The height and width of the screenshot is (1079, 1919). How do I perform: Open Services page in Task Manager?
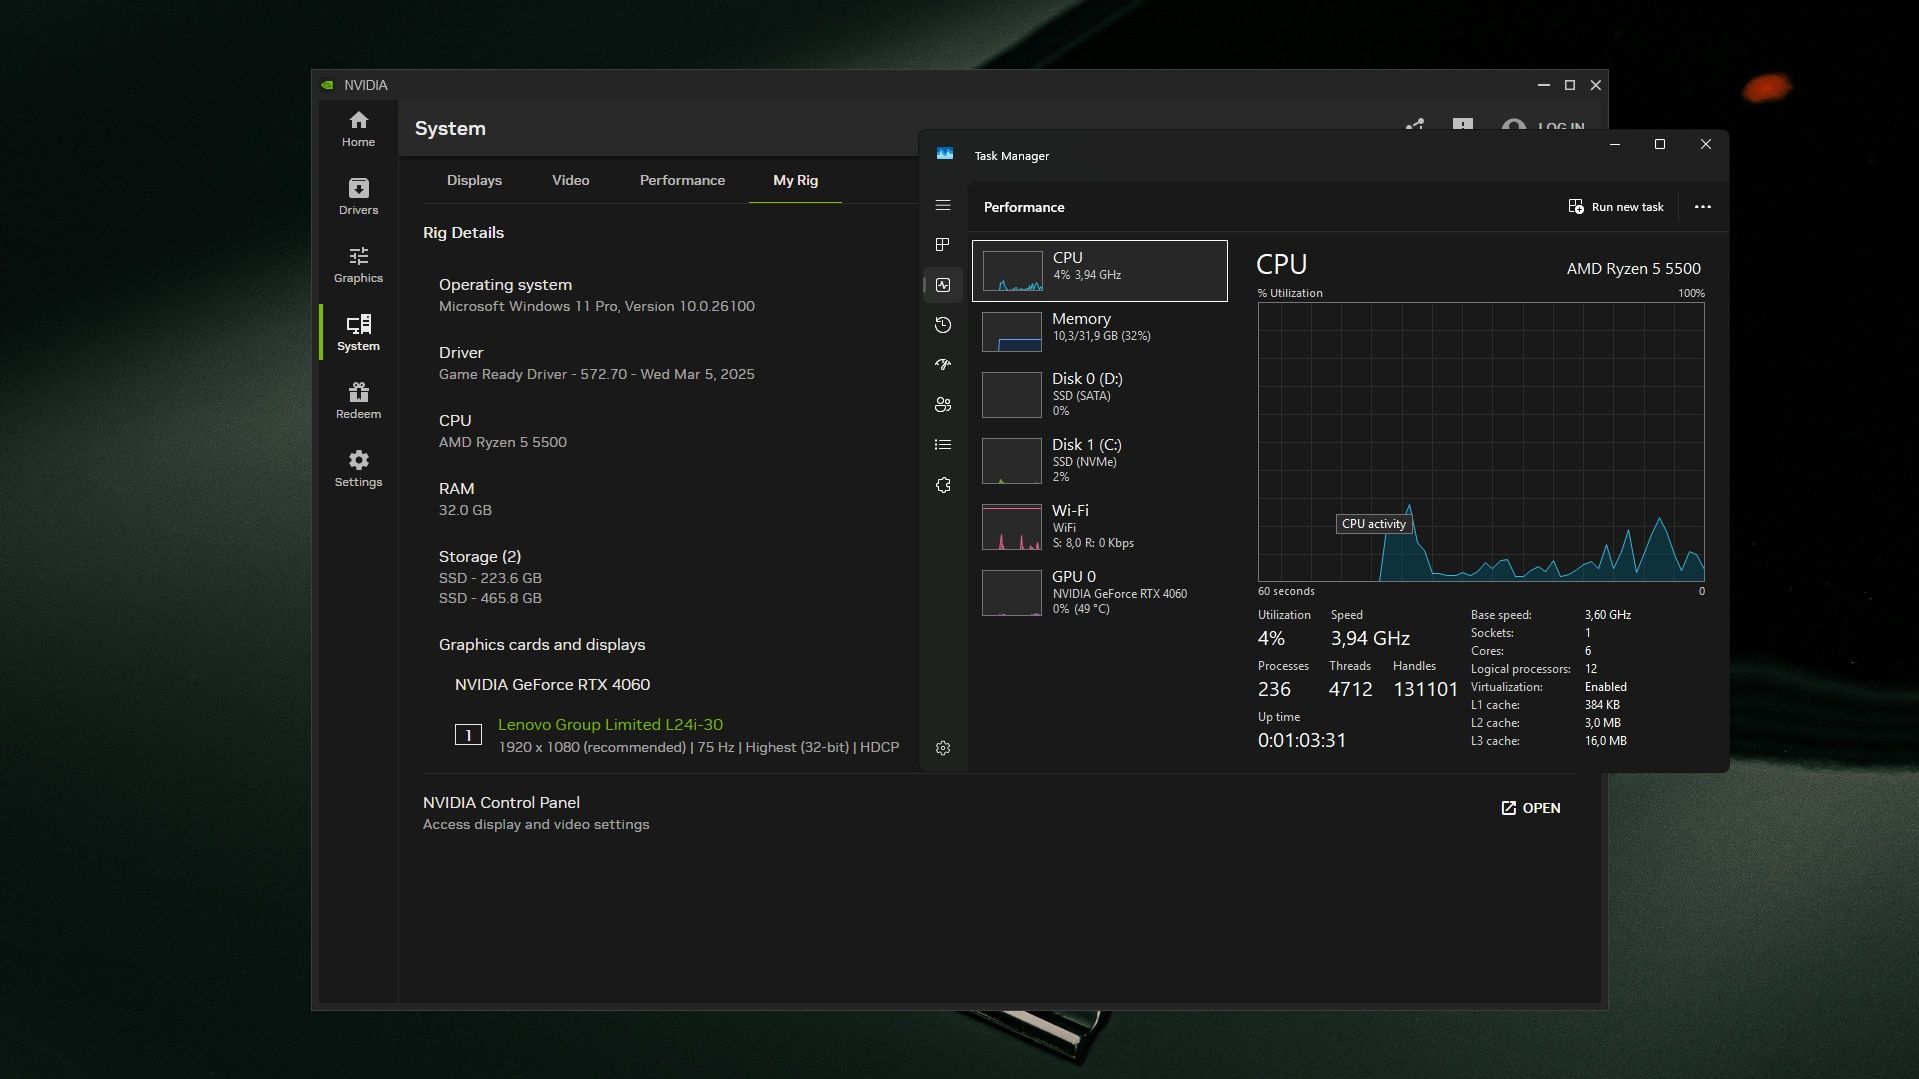(942, 485)
